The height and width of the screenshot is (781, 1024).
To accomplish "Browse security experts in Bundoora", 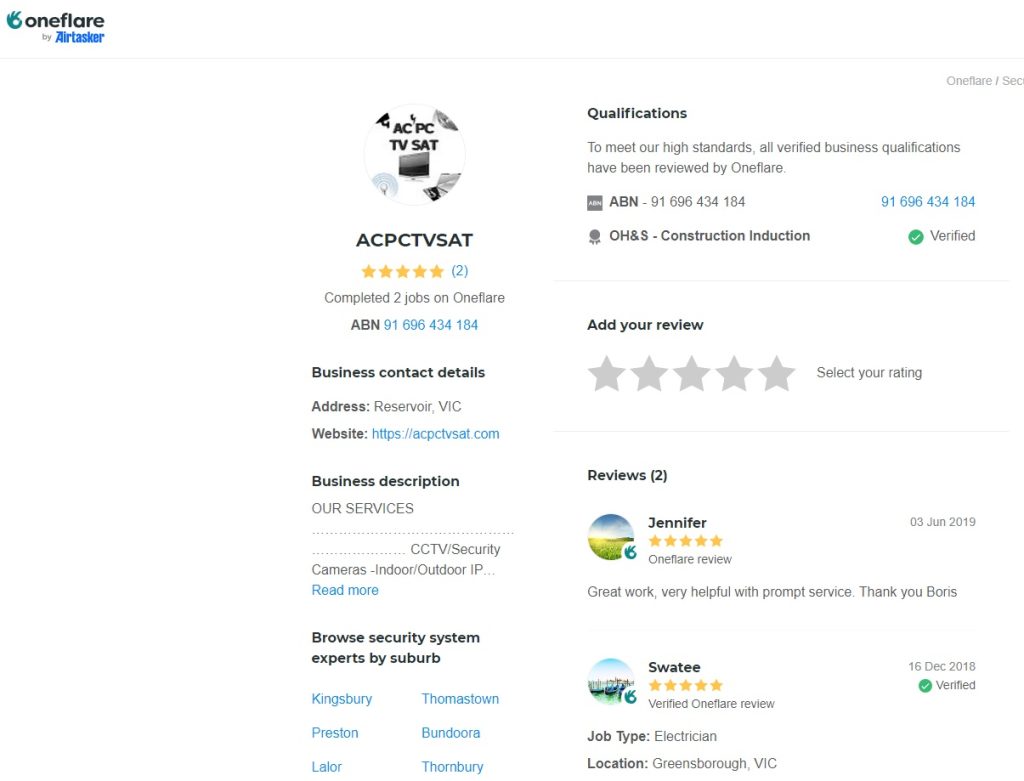I will pos(450,733).
